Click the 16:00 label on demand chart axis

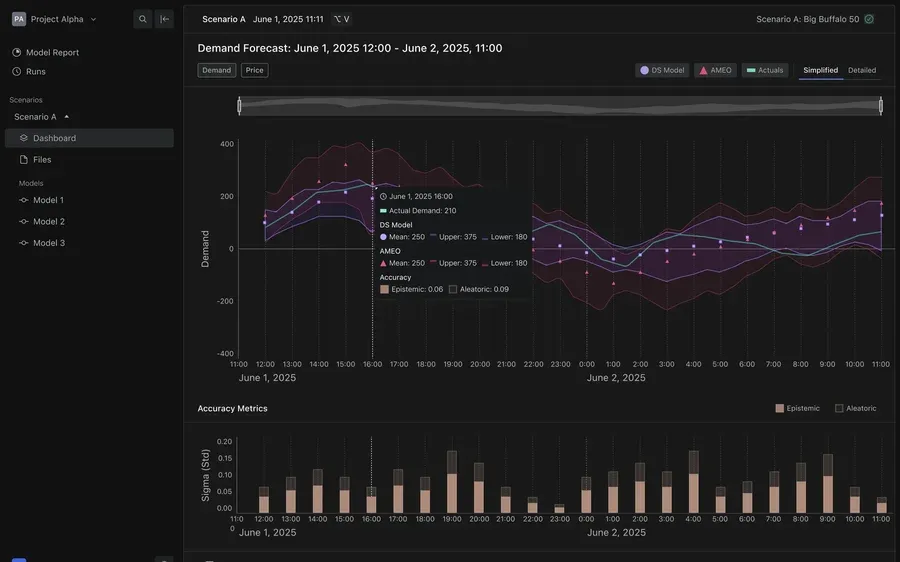(373, 364)
